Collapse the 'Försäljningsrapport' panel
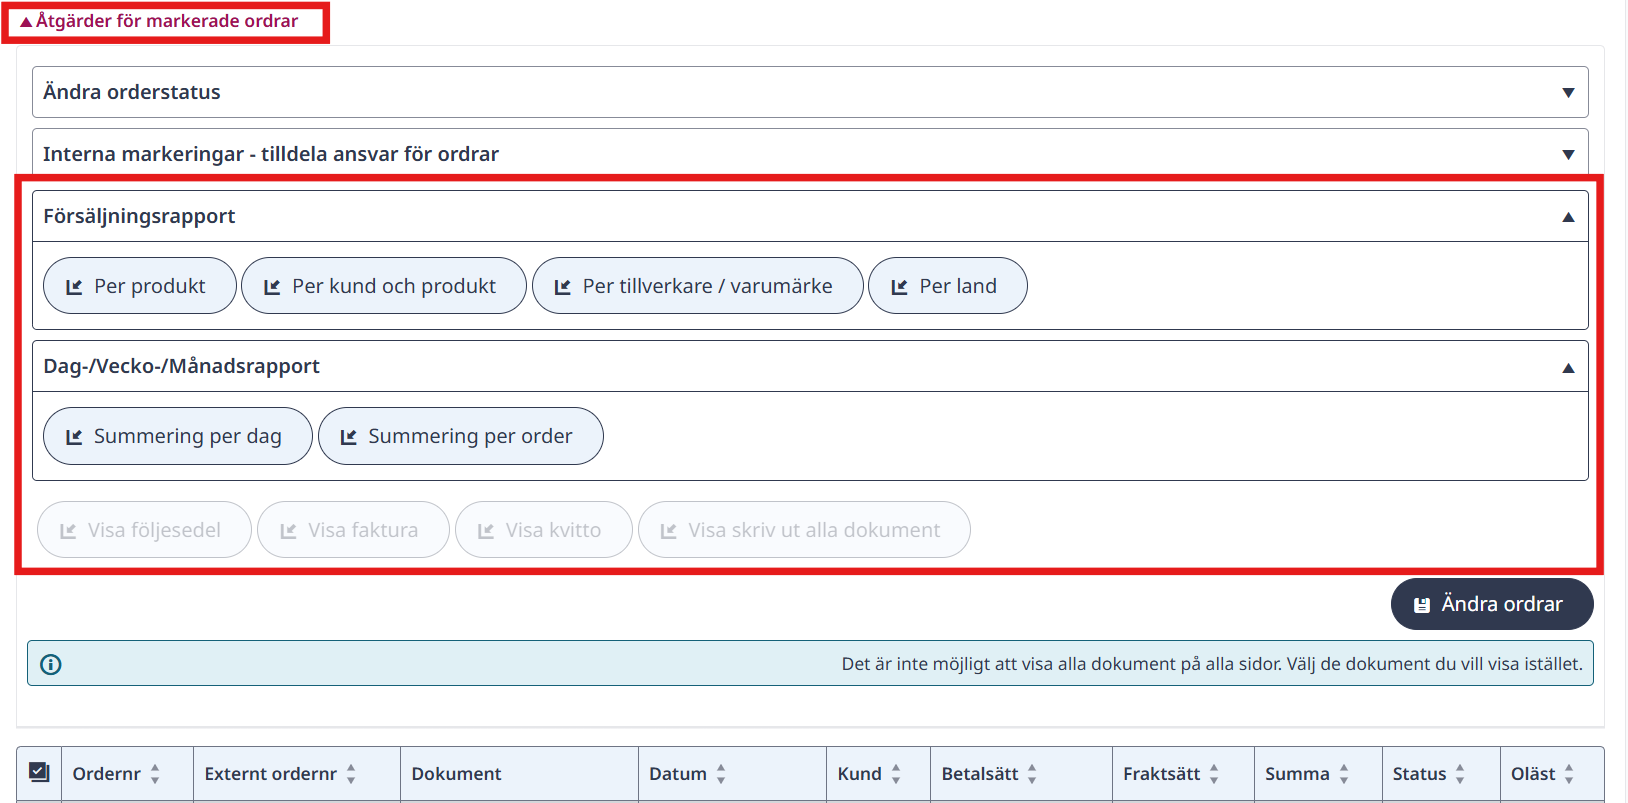1628x803 pixels. 810,216
